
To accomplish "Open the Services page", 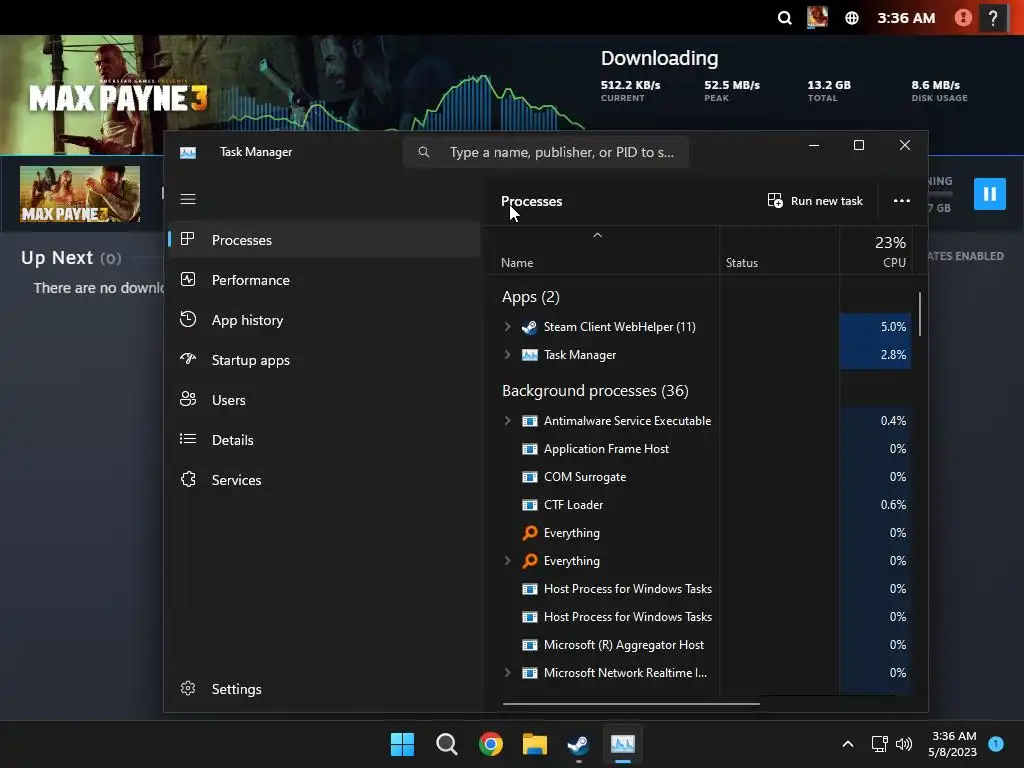I will 325,480.
